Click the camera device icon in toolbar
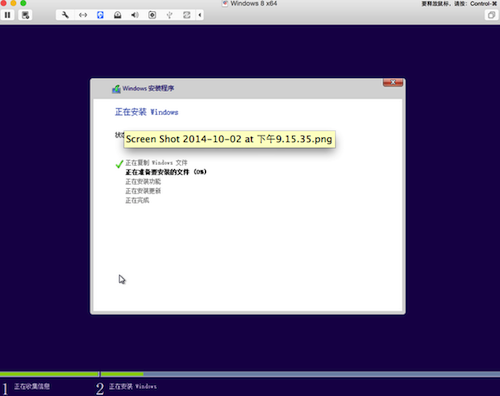 pos(152,15)
